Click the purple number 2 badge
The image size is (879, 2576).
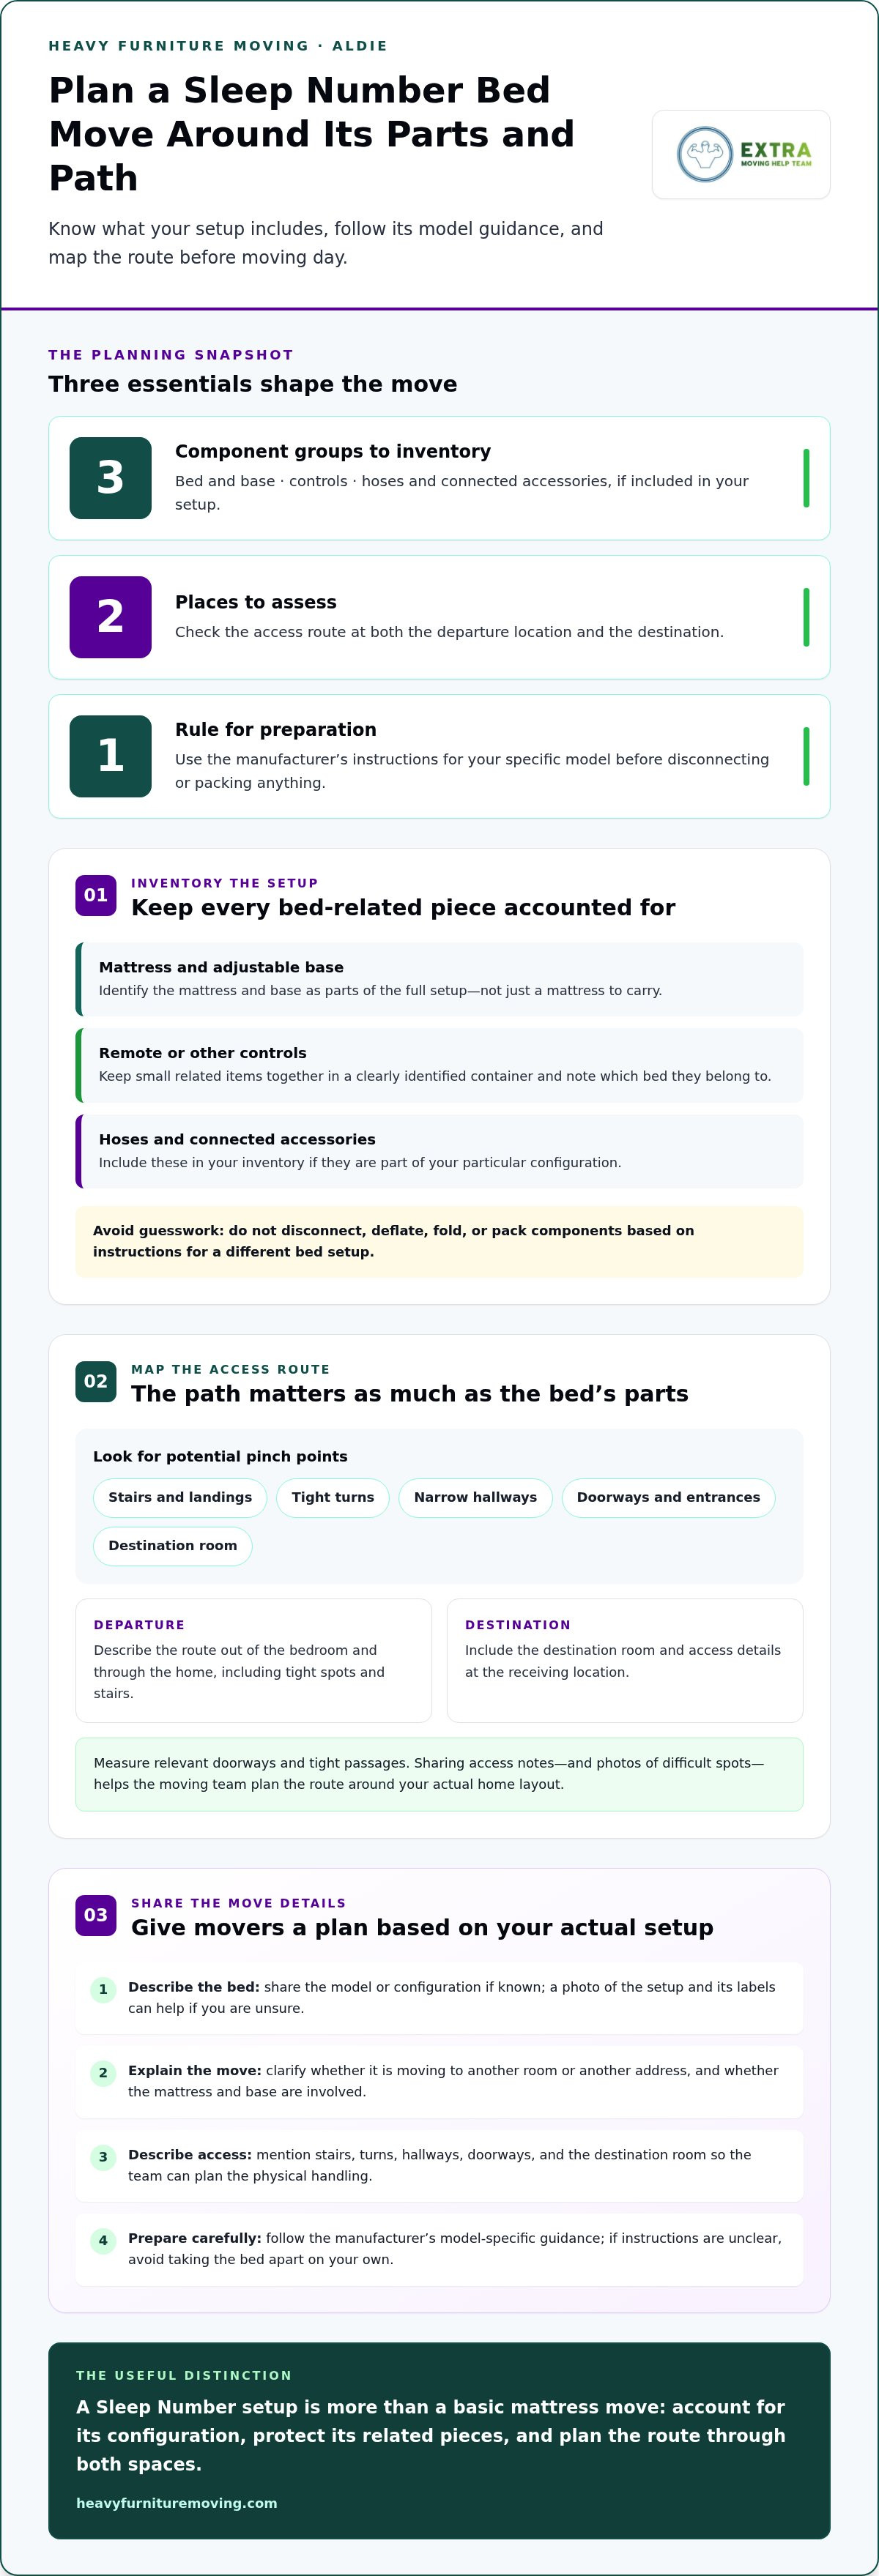(110, 617)
